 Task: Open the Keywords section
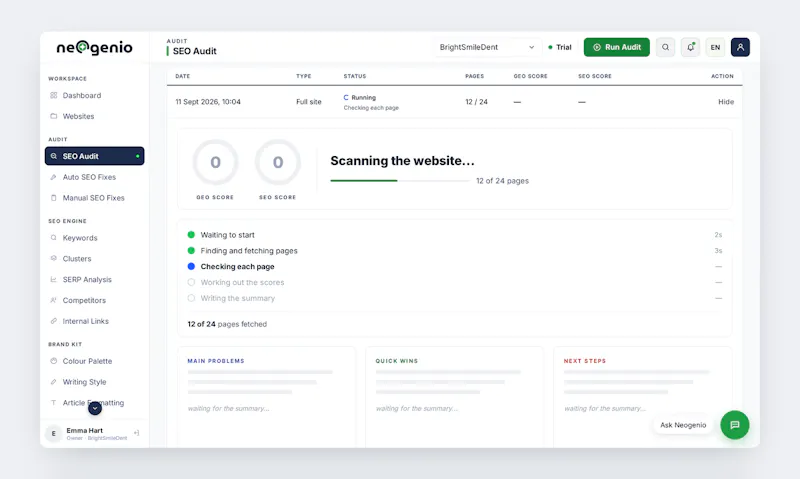click(94, 238)
